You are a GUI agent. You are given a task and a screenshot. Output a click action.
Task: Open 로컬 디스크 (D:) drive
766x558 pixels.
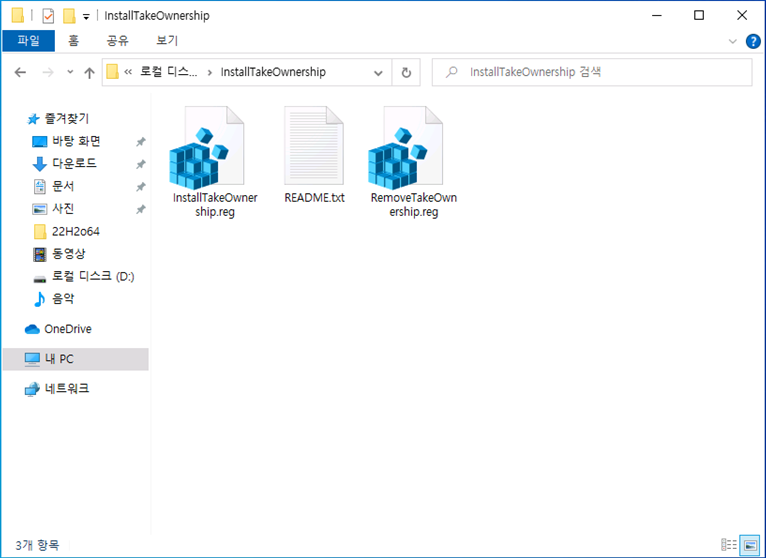pyautogui.click(x=93, y=276)
